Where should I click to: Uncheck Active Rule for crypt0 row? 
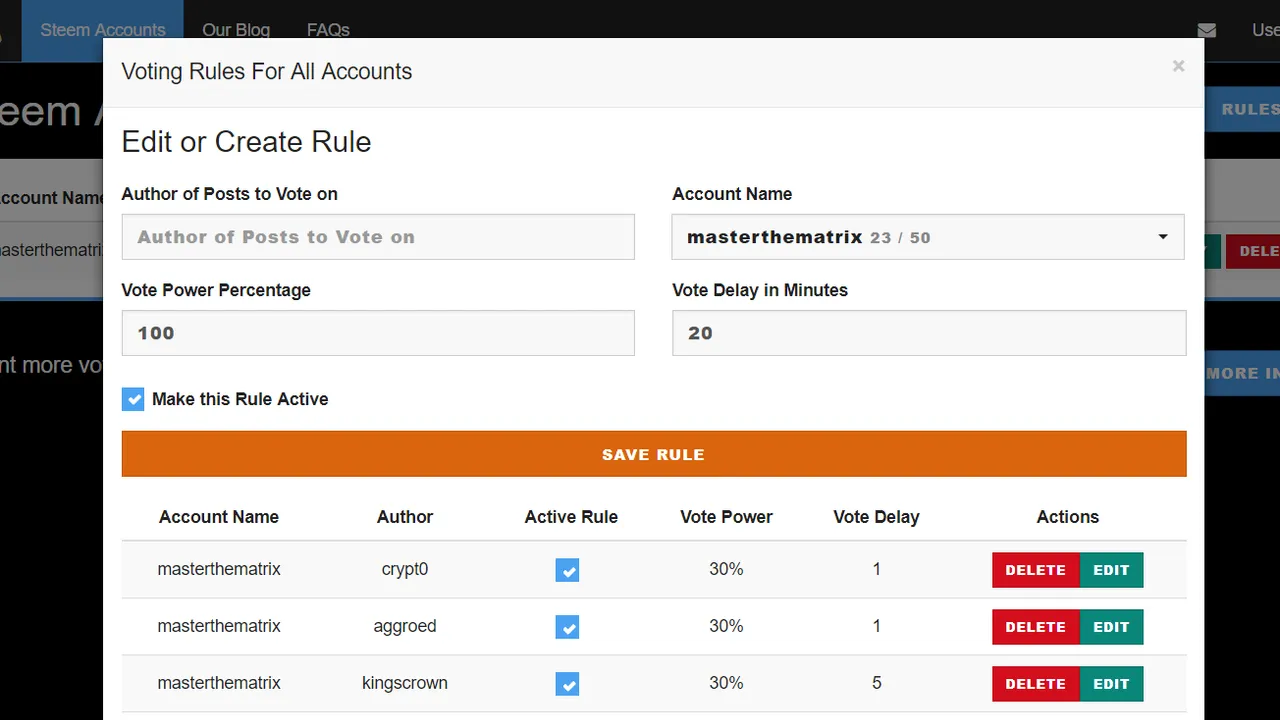coord(567,571)
